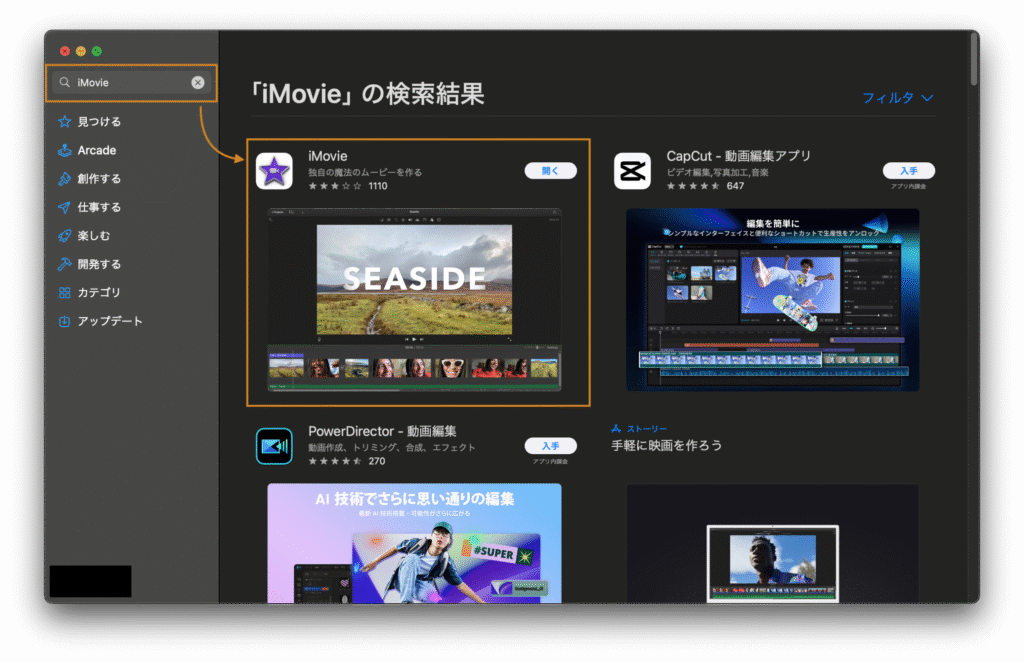Image resolution: width=1024 pixels, height=662 pixels.
Task: Open the iMovie app title
Action: coord(328,156)
